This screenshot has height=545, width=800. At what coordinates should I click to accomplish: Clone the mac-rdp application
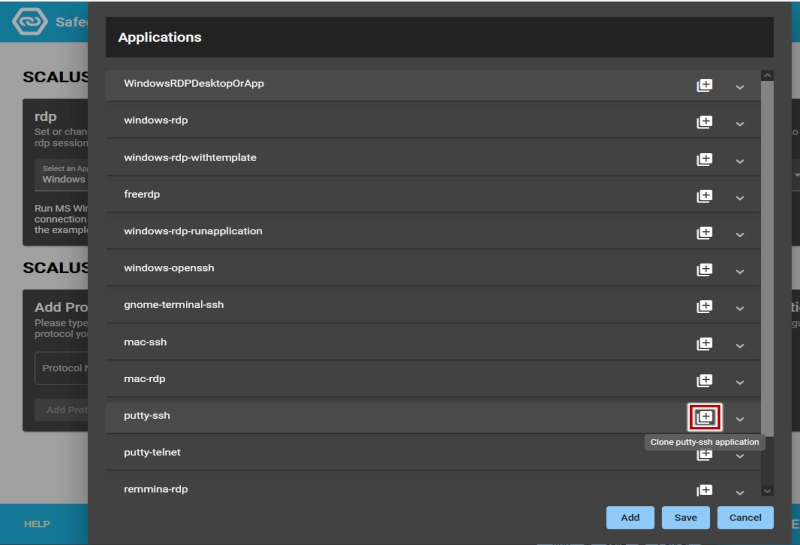(x=704, y=380)
